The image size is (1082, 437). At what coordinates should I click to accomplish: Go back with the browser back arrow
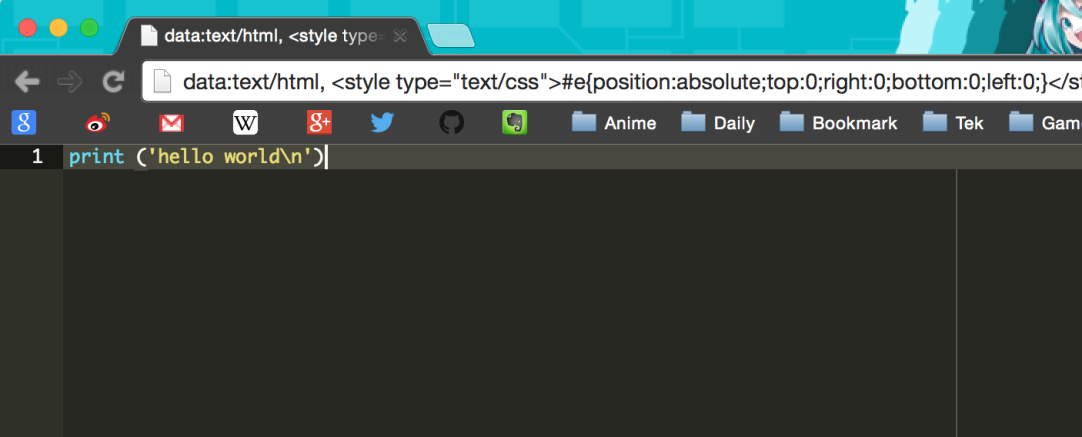[x=27, y=82]
